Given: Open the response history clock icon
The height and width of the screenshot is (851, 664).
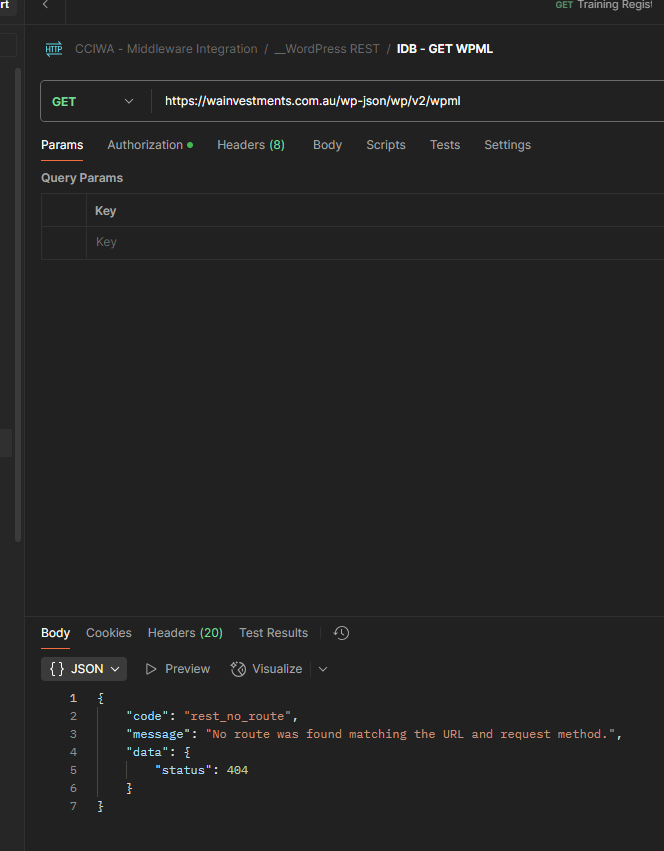Looking at the screenshot, I should (x=341, y=633).
